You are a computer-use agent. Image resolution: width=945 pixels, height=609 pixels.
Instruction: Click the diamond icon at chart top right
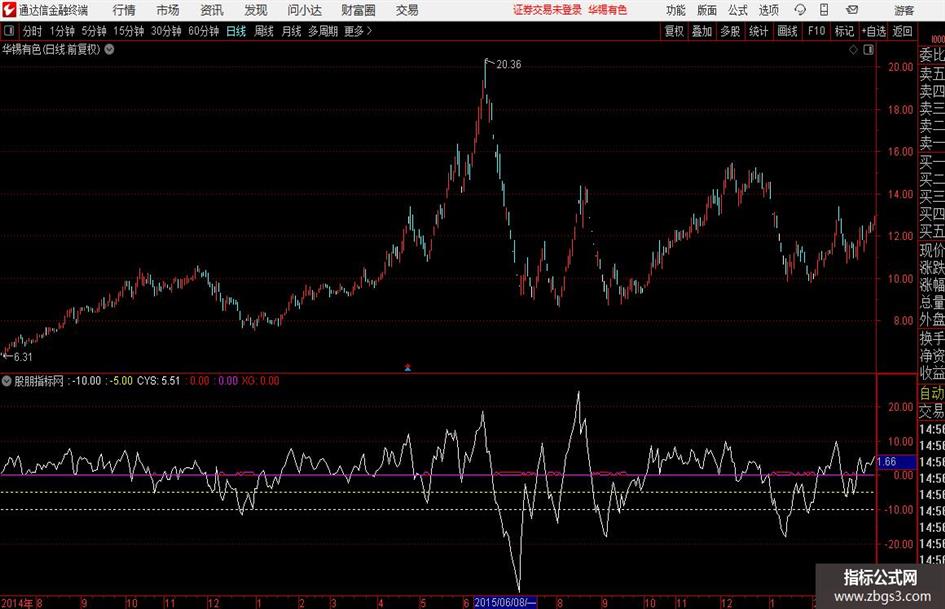(x=853, y=50)
